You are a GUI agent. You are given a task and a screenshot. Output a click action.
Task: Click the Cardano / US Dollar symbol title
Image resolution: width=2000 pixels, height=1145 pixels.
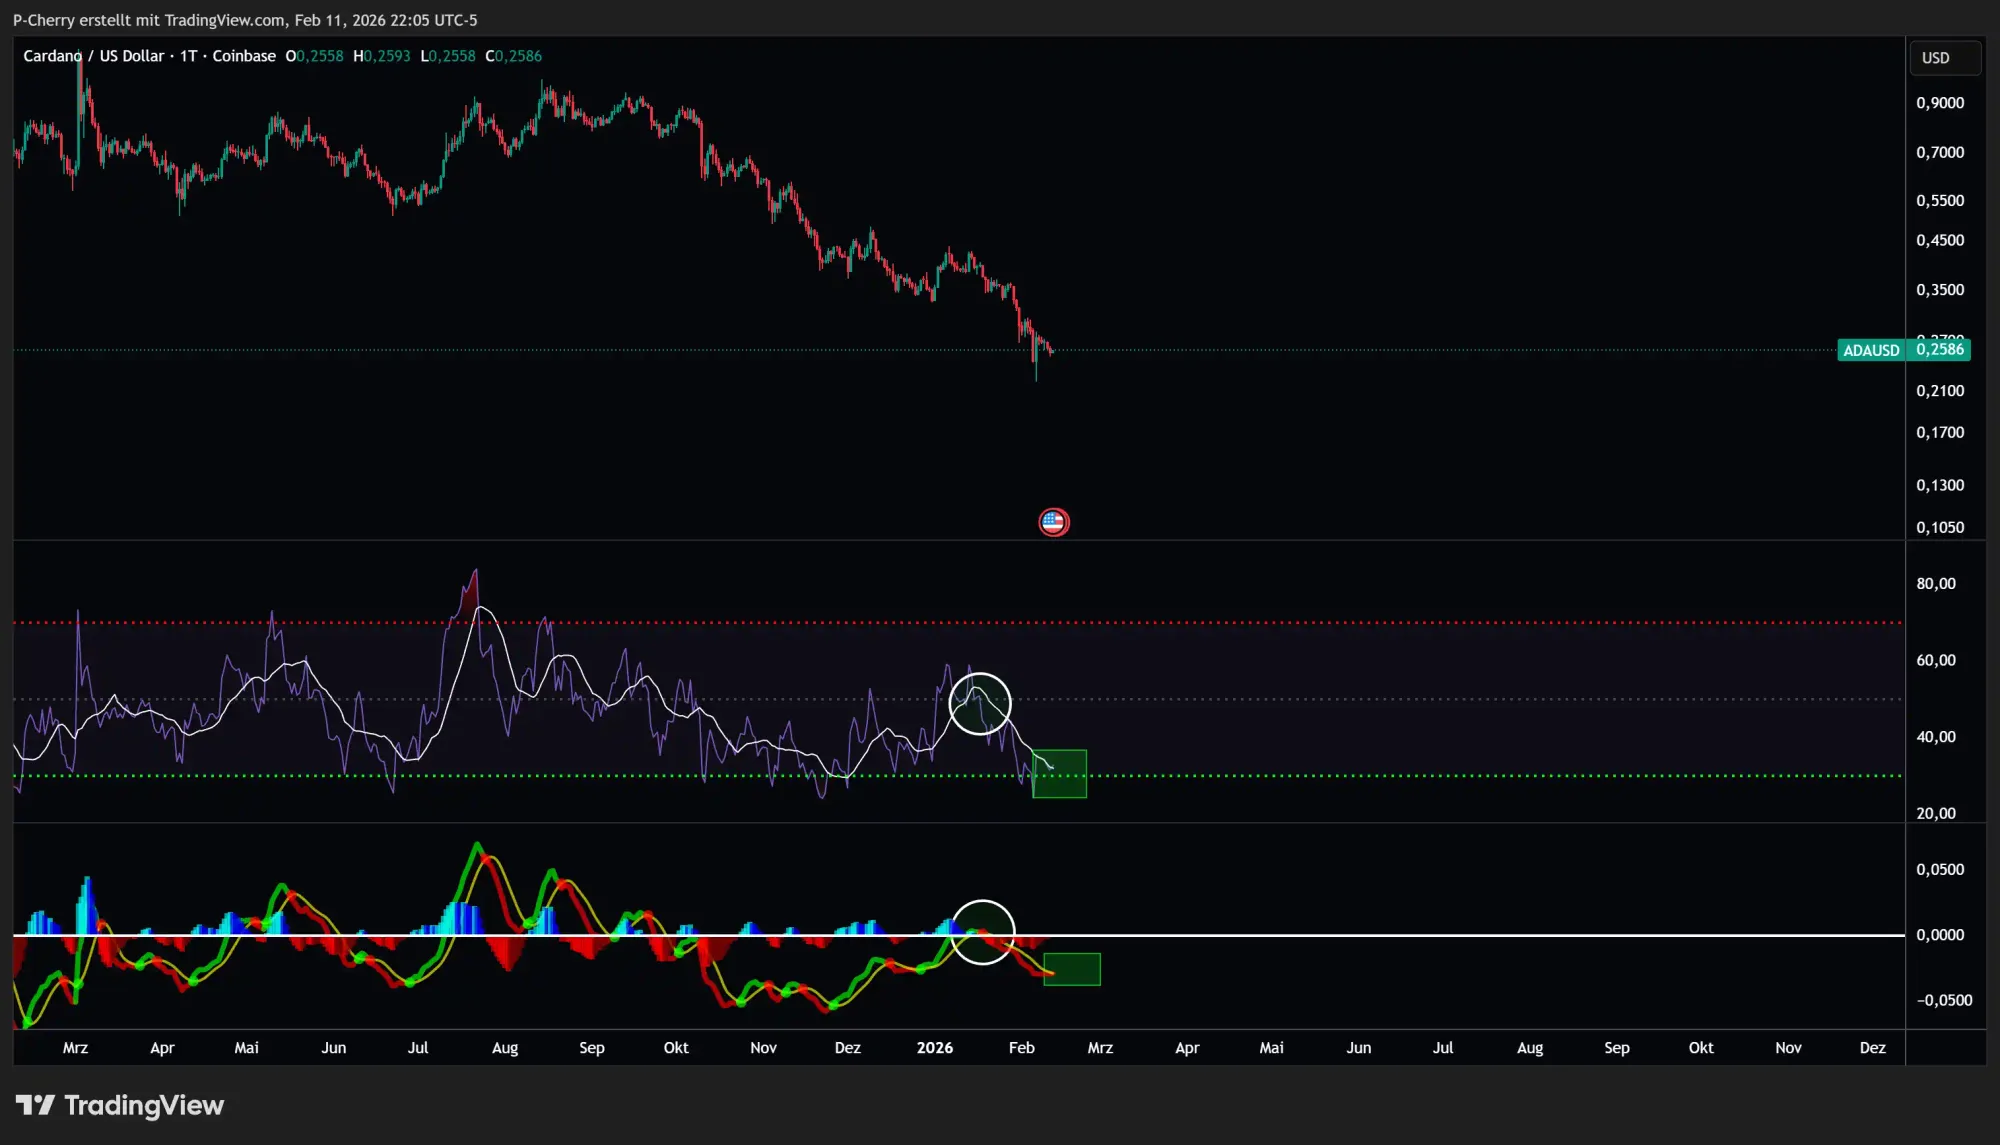coord(95,56)
